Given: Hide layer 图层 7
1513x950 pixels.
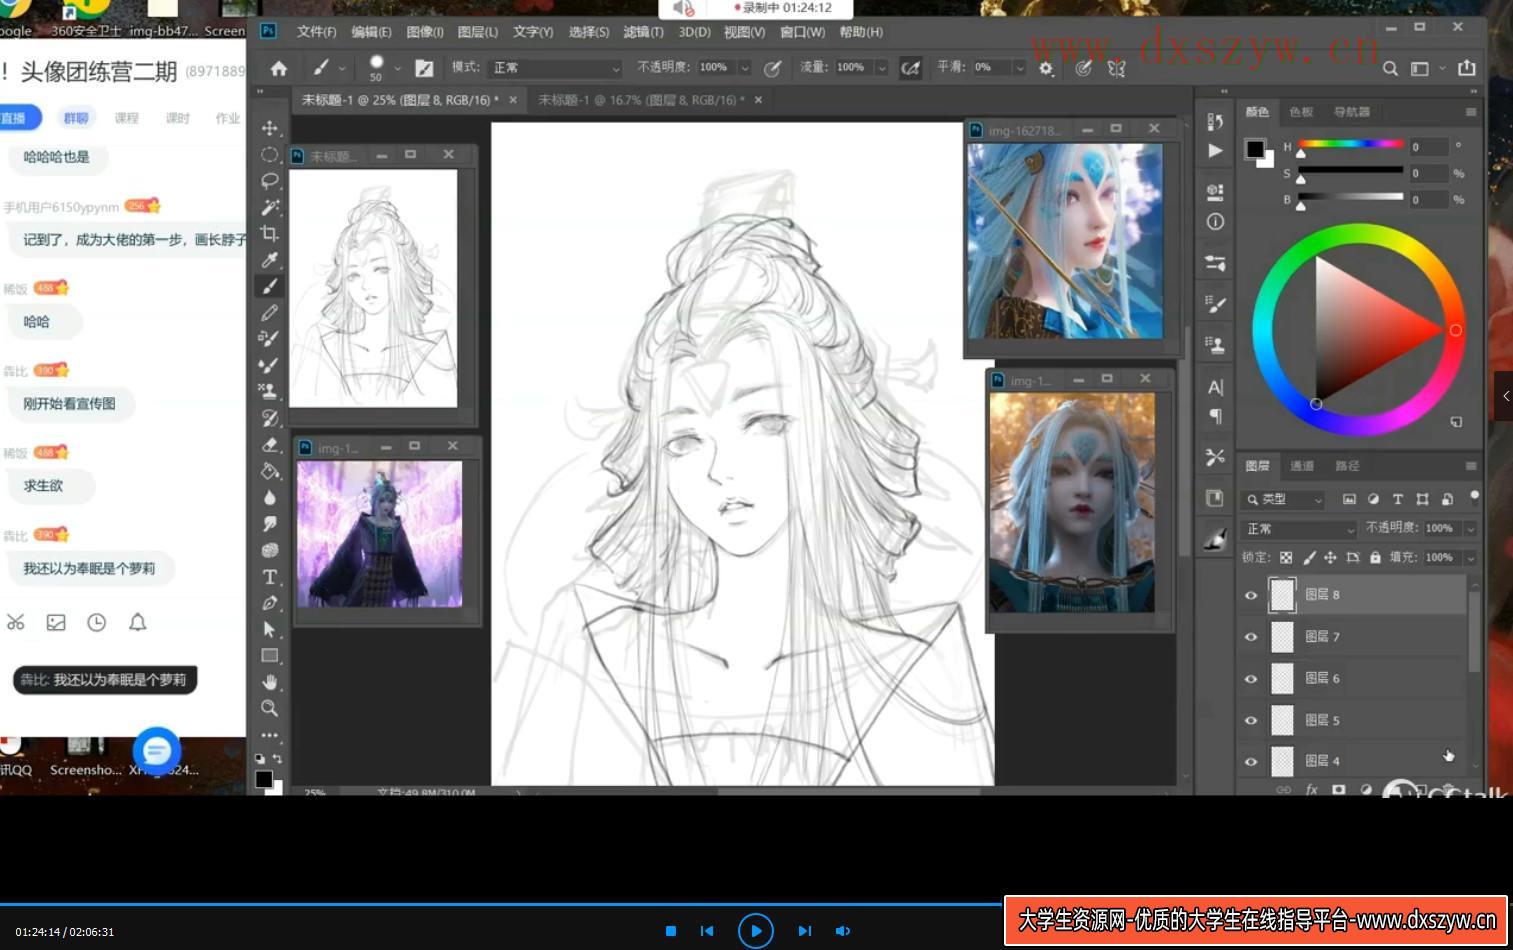Looking at the screenshot, I should pos(1250,637).
